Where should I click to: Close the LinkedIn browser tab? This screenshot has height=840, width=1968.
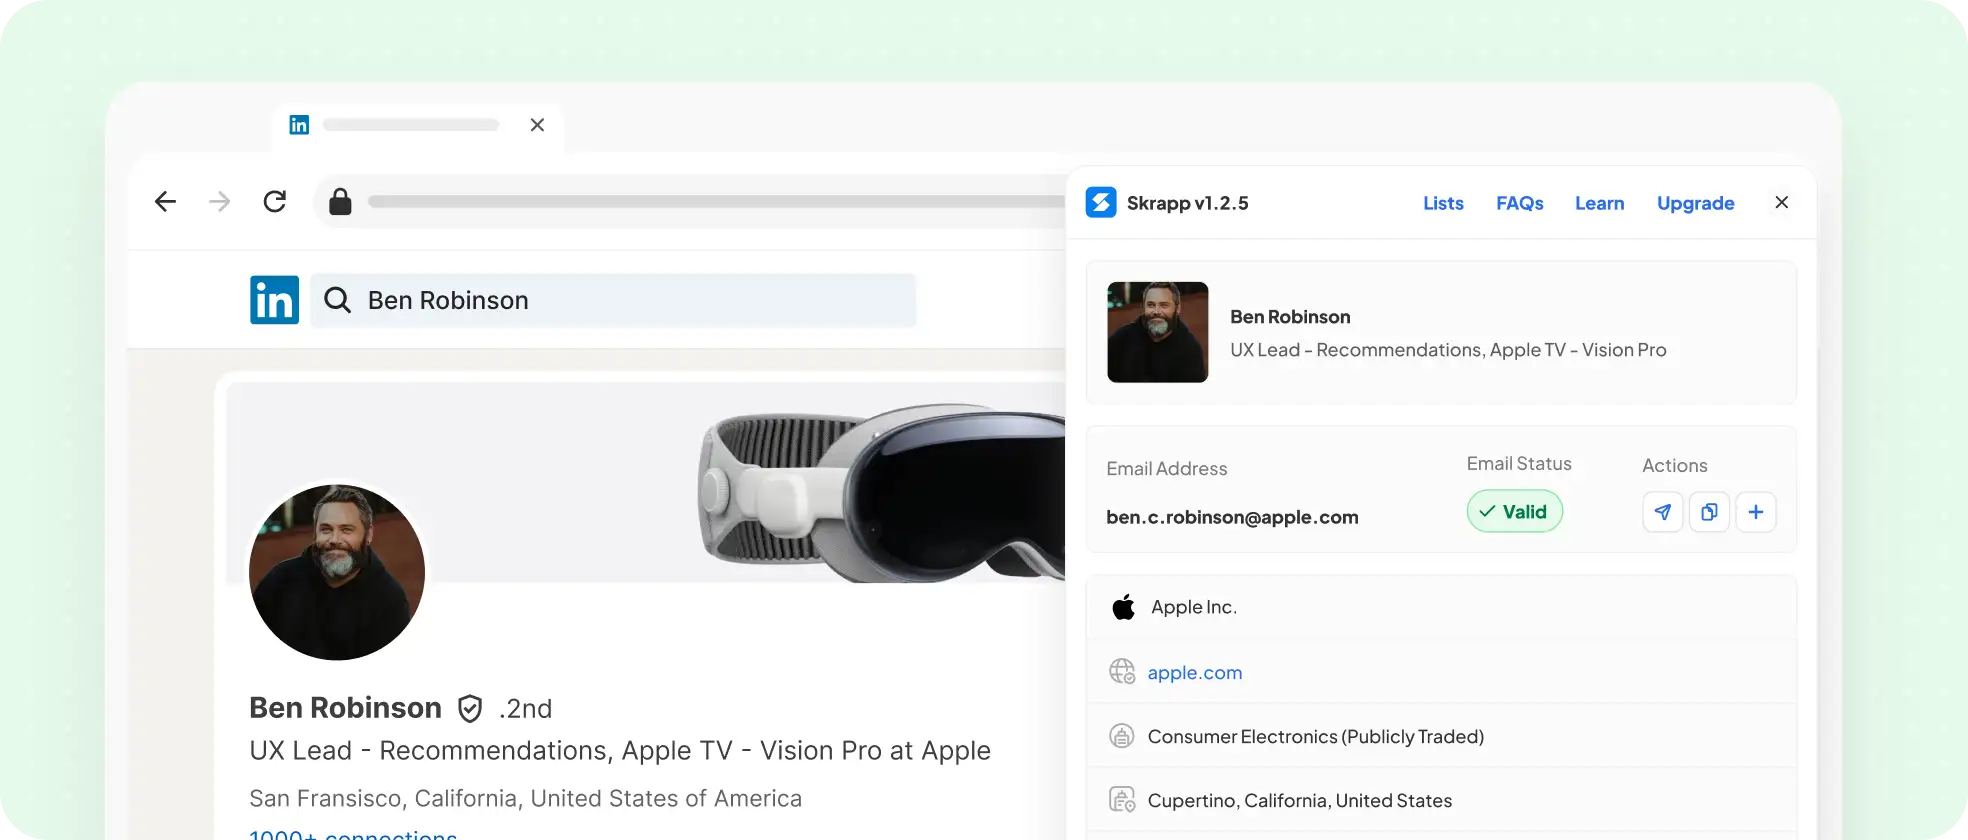click(537, 125)
